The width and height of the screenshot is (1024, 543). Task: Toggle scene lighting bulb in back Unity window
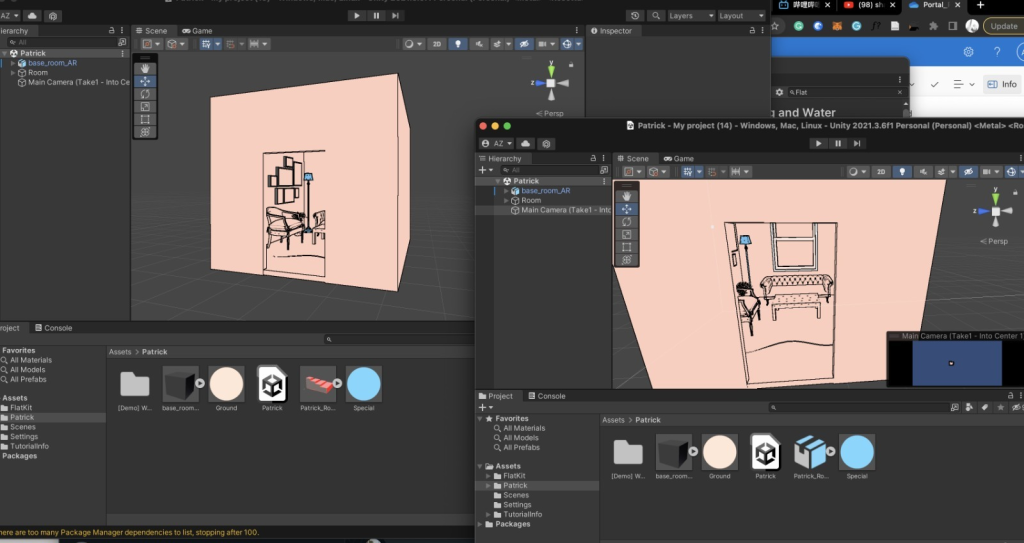(x=458, y=44)
